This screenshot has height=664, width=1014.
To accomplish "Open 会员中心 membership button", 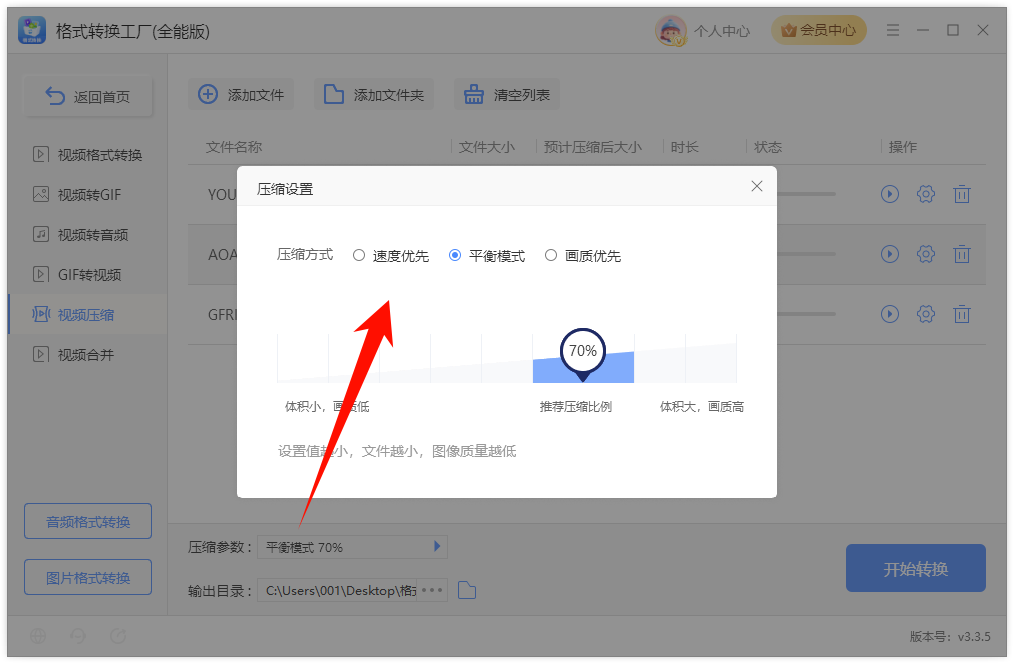I will click(819, 30).
